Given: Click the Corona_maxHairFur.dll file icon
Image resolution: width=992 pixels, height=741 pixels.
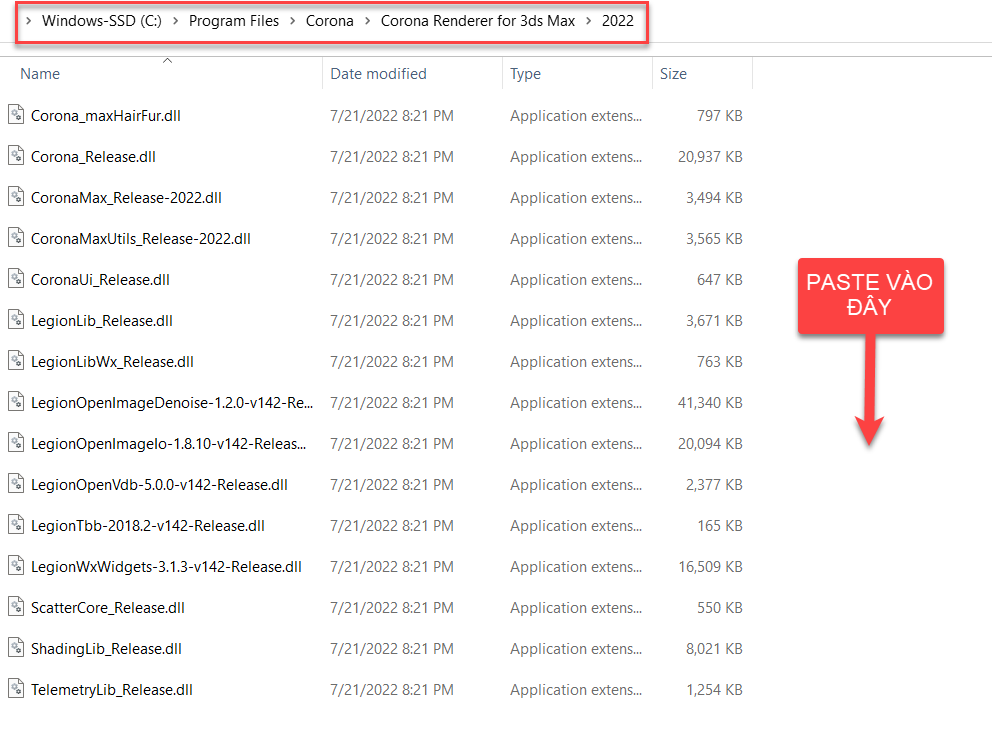Looking at the screenshot, I should [16, 115].
